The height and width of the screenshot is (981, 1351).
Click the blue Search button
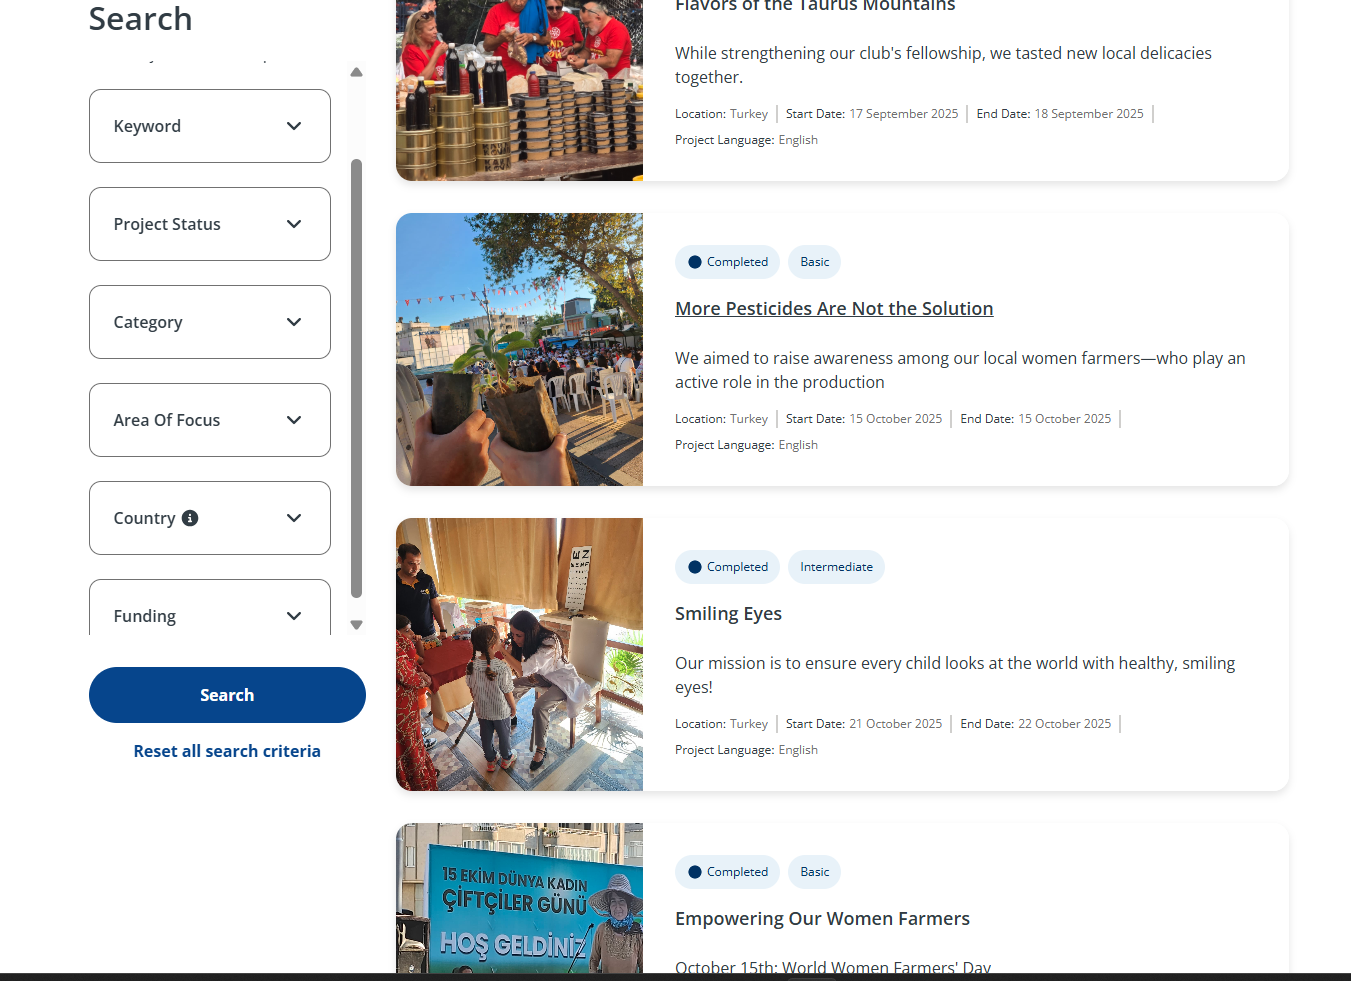pos(227,695)
